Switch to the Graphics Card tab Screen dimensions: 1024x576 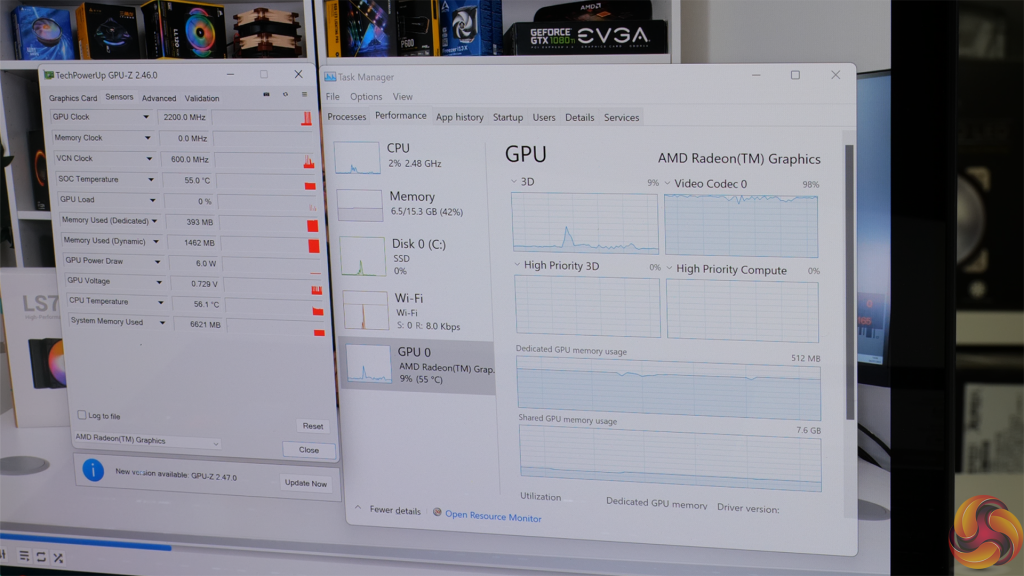pos(73,98)
